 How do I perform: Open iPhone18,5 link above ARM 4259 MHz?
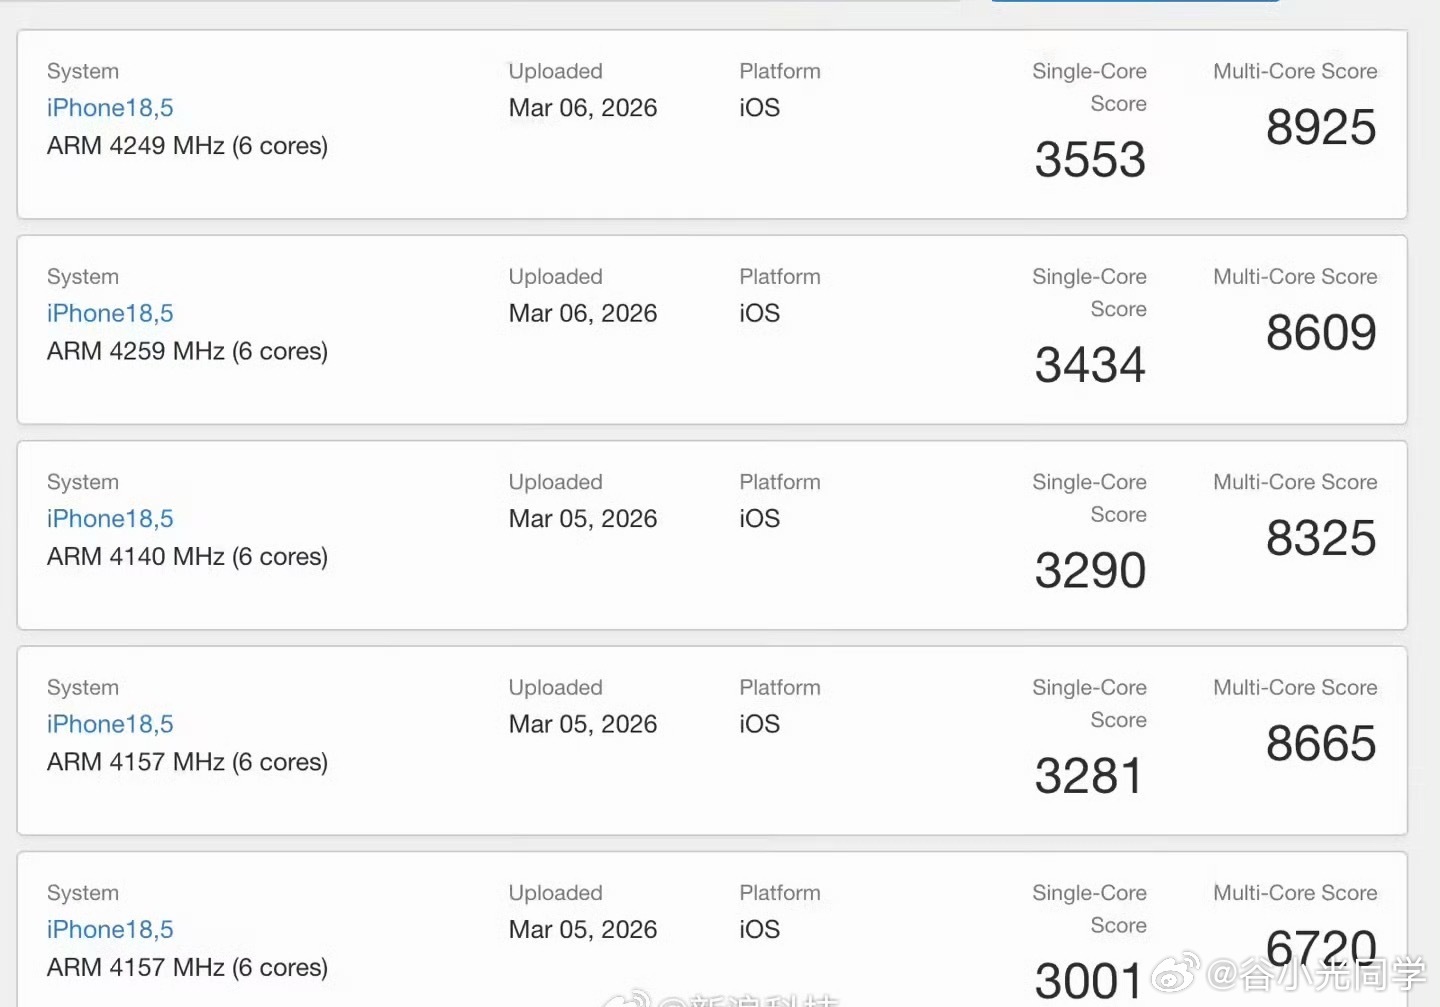pyautogui.click(x=110, y=313)
